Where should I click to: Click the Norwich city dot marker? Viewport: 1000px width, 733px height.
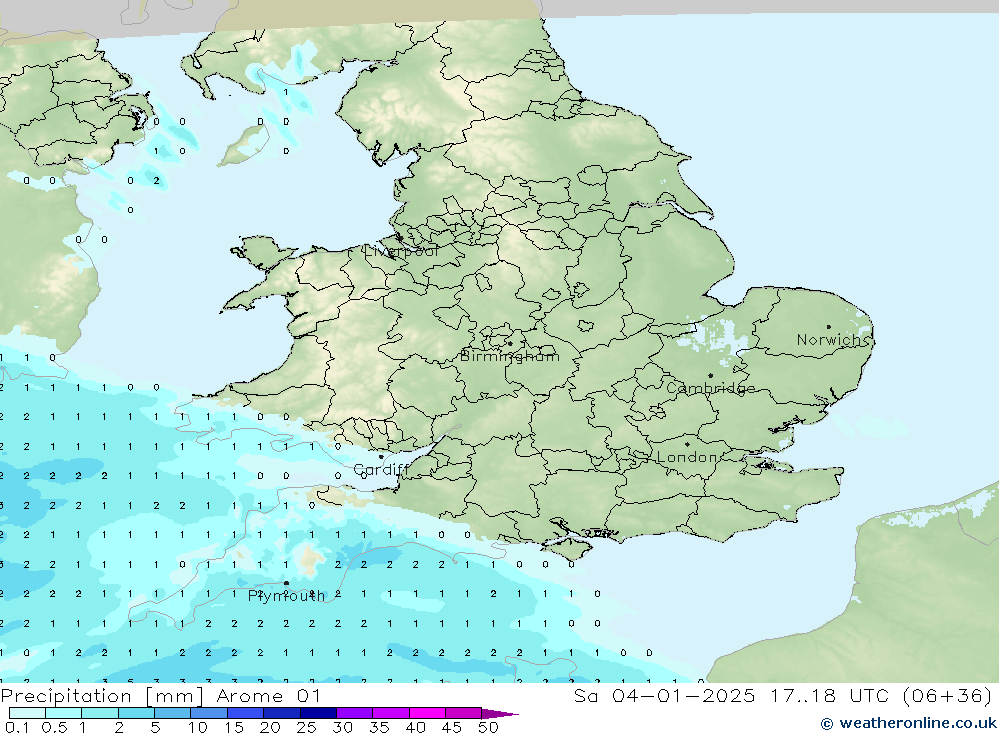click(828, 327)
